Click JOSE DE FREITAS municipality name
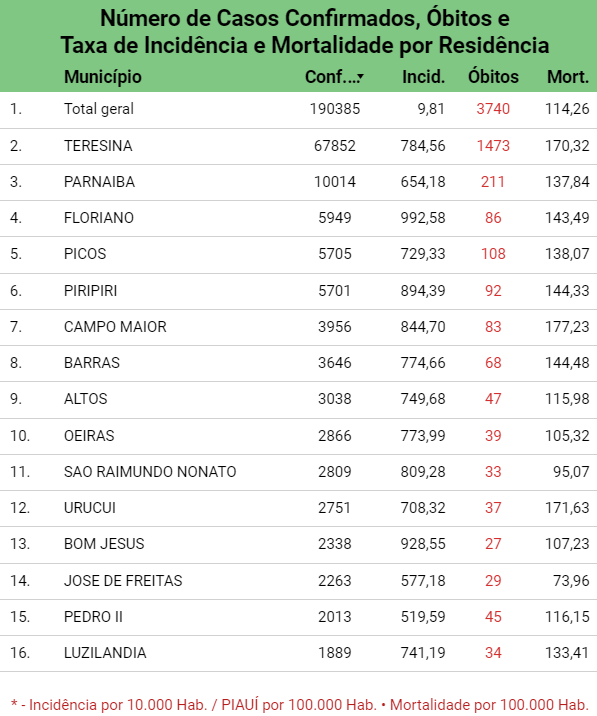 123,581
